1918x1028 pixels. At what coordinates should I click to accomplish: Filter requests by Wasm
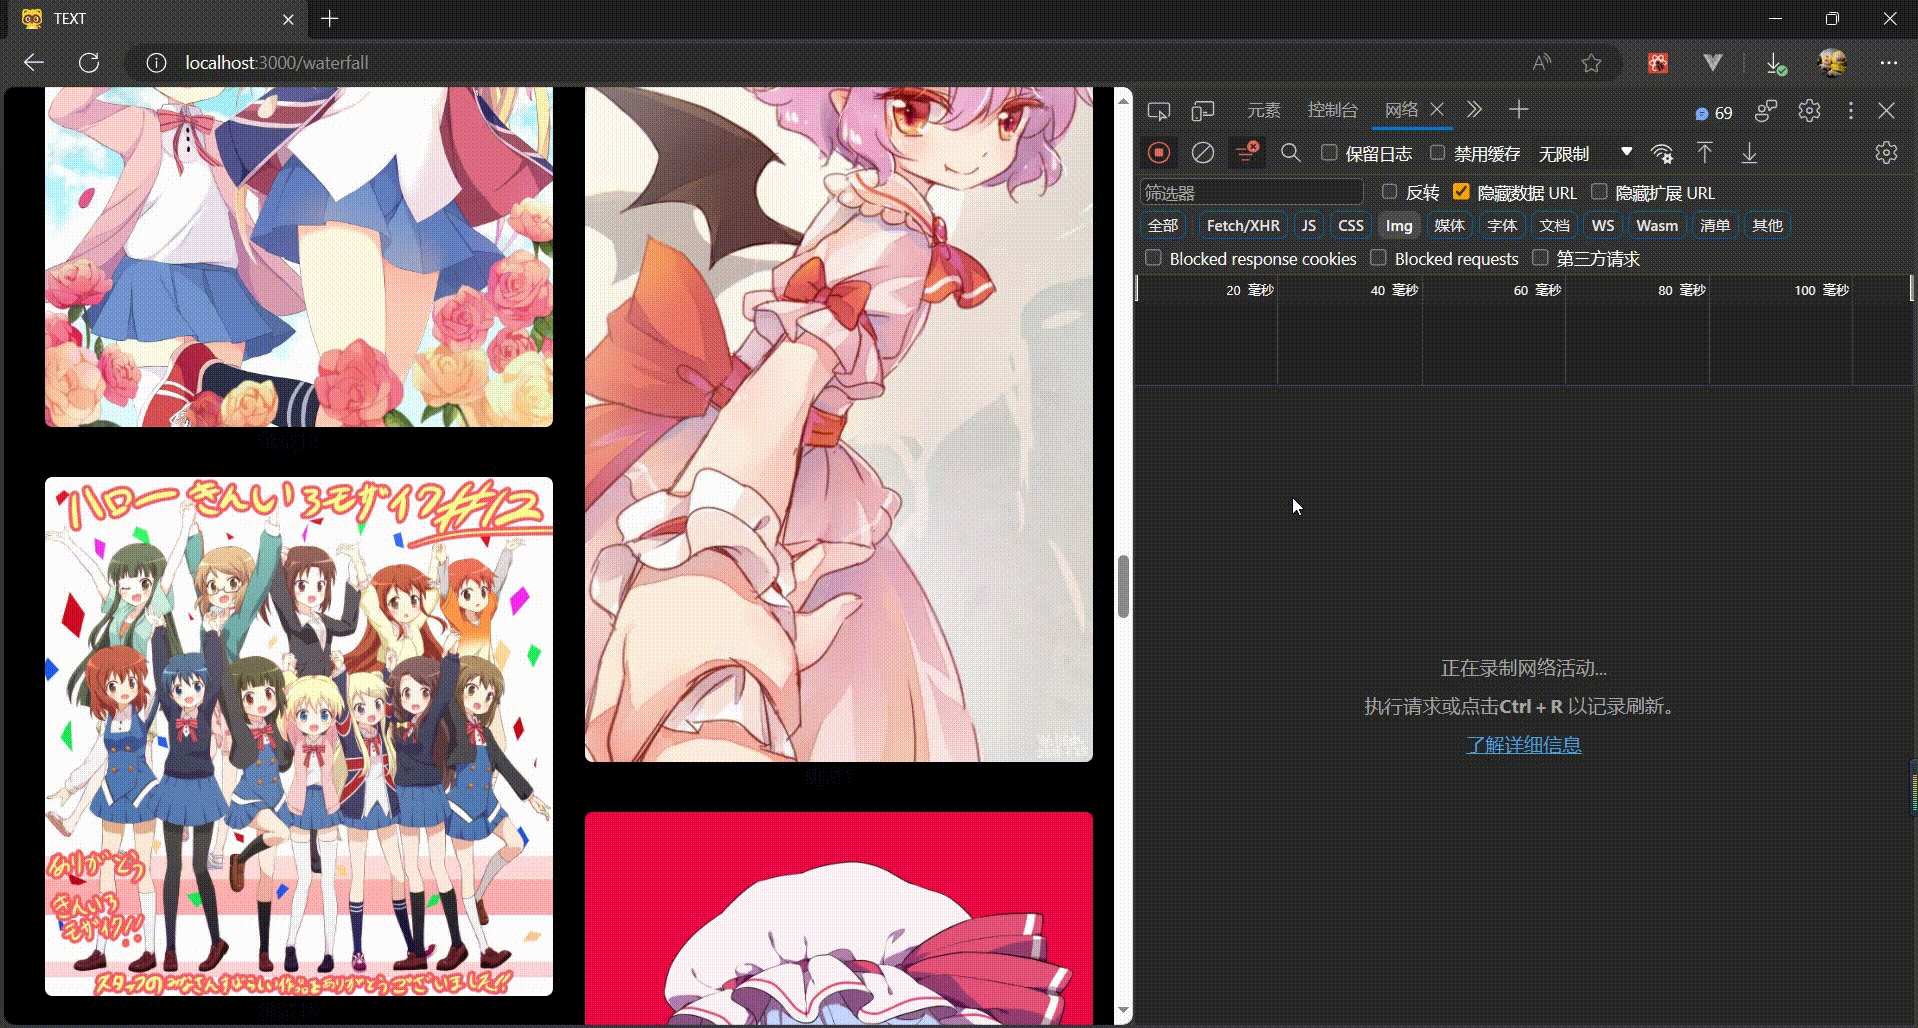coord(1657,225)
